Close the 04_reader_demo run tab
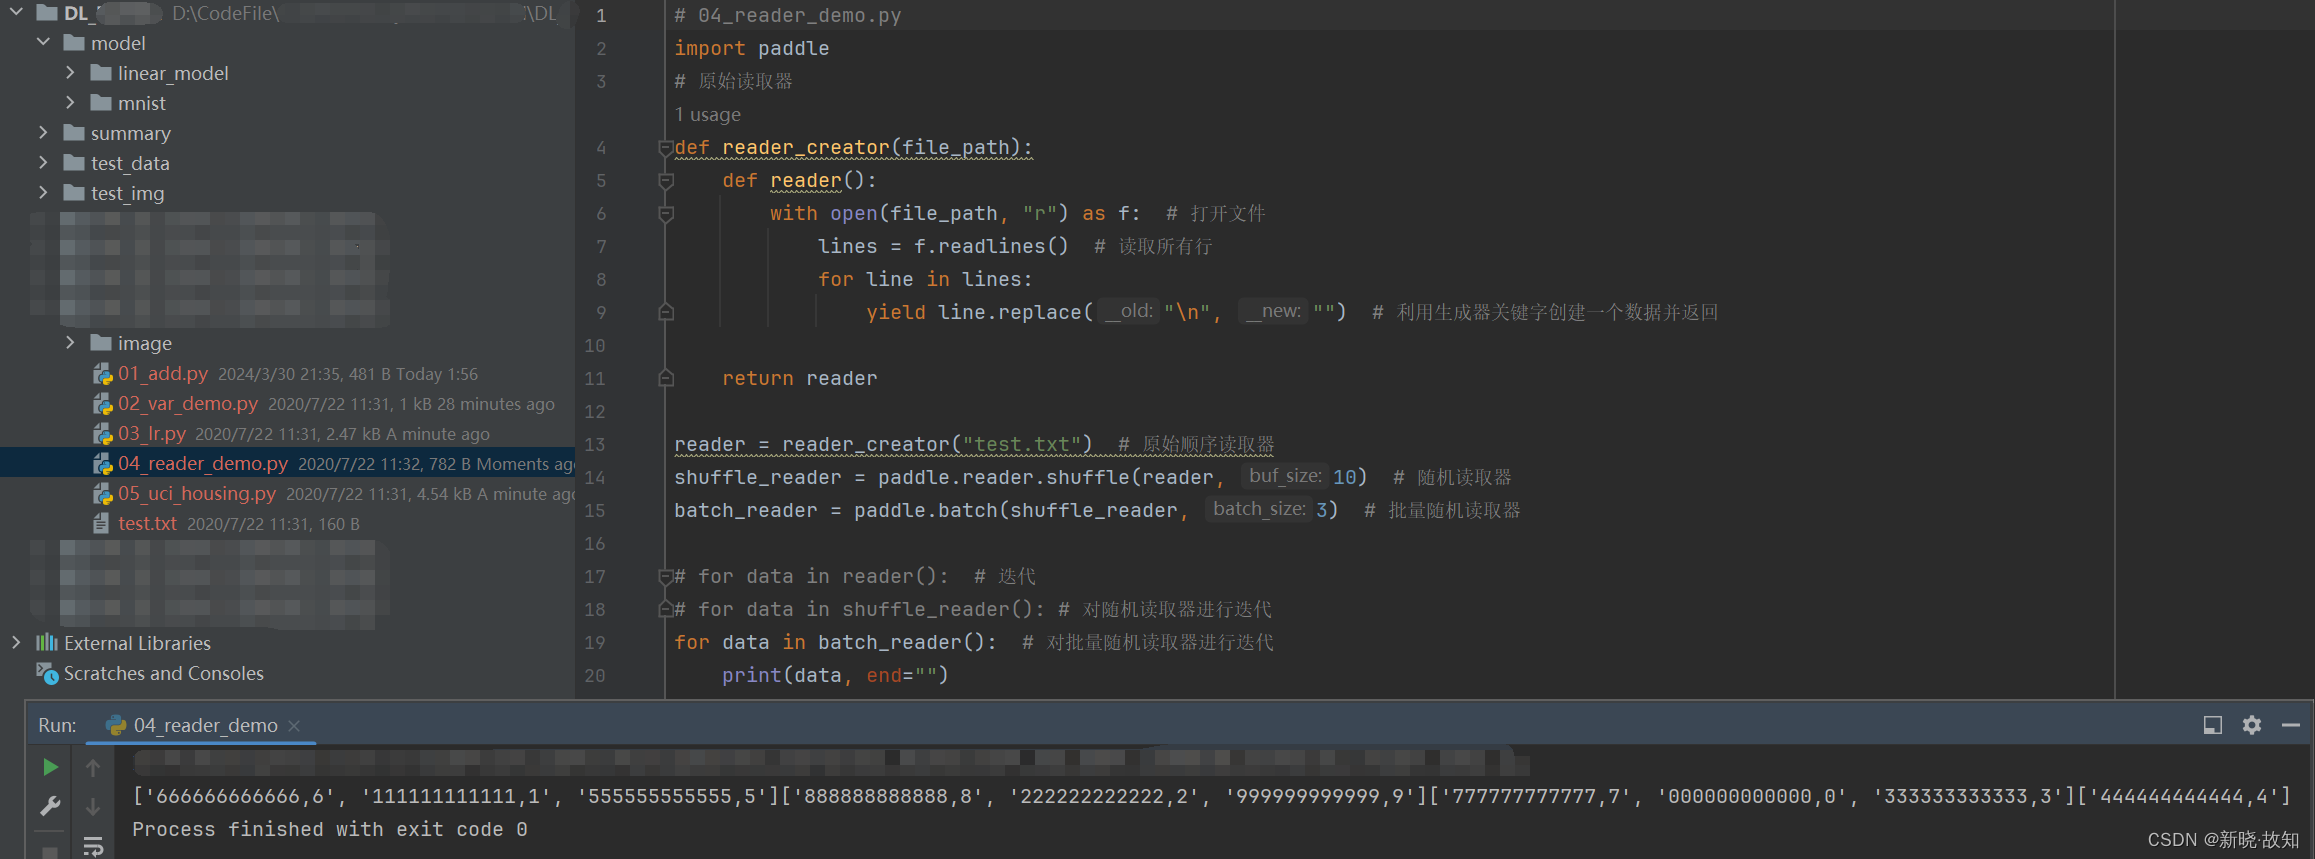2315x859 pixels. point(294,726)
